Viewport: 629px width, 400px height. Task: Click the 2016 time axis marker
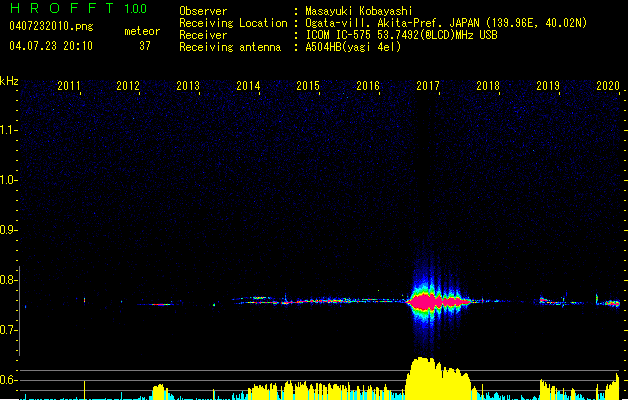(x=368, y=85)
